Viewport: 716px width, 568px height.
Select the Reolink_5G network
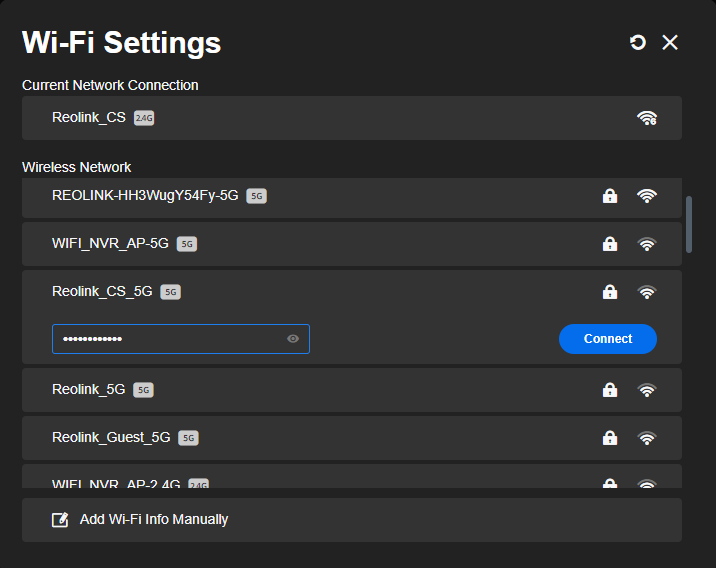point(352,390)
